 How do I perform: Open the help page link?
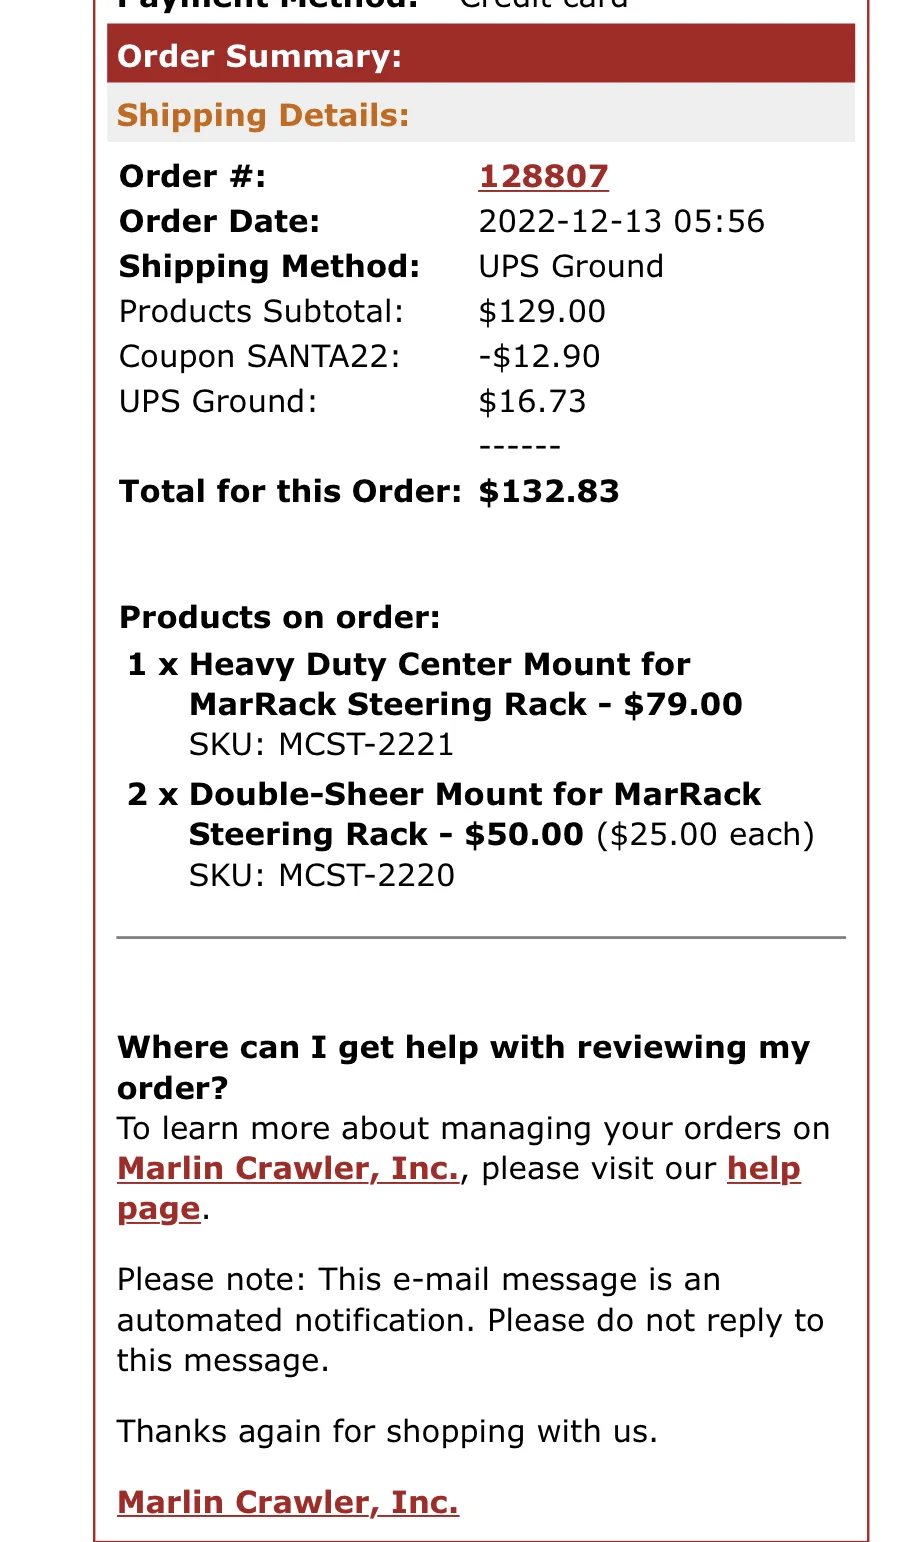459,1188
